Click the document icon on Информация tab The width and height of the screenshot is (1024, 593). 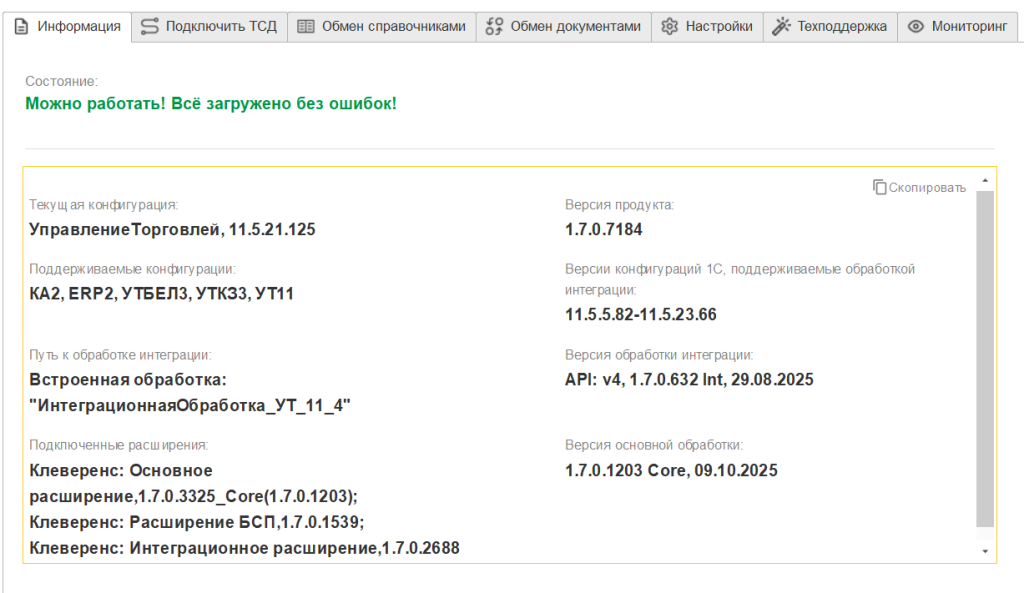(22, 27)
